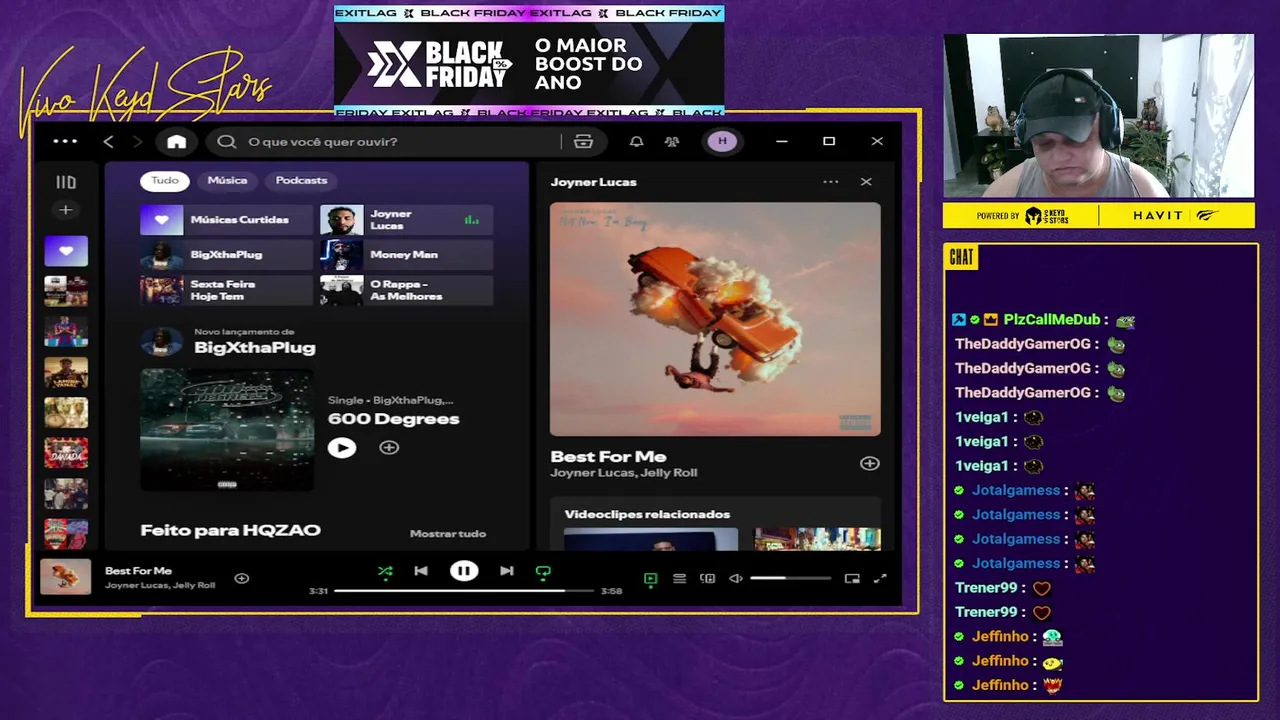Click the Home button
This screenshot has width=1280, height=720.
tap(176, 142)
